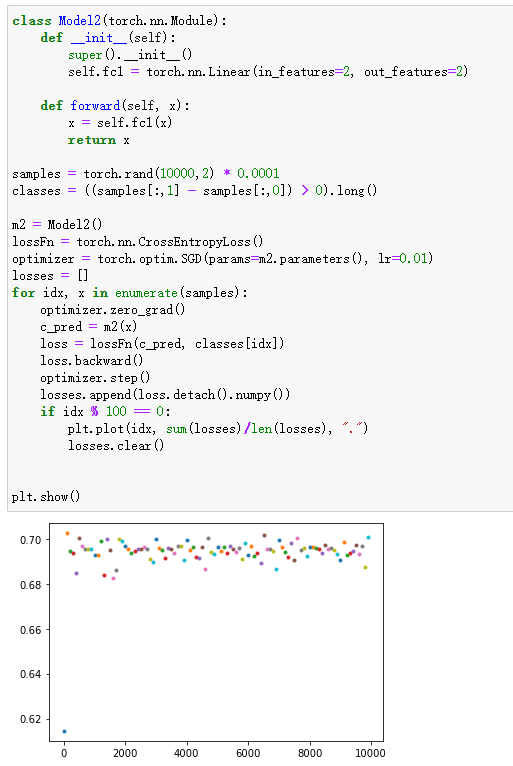The image size is (513, 766).
Task: Click the lr=0.01 argument in optimizer line
Action: [x=403, y=258]
